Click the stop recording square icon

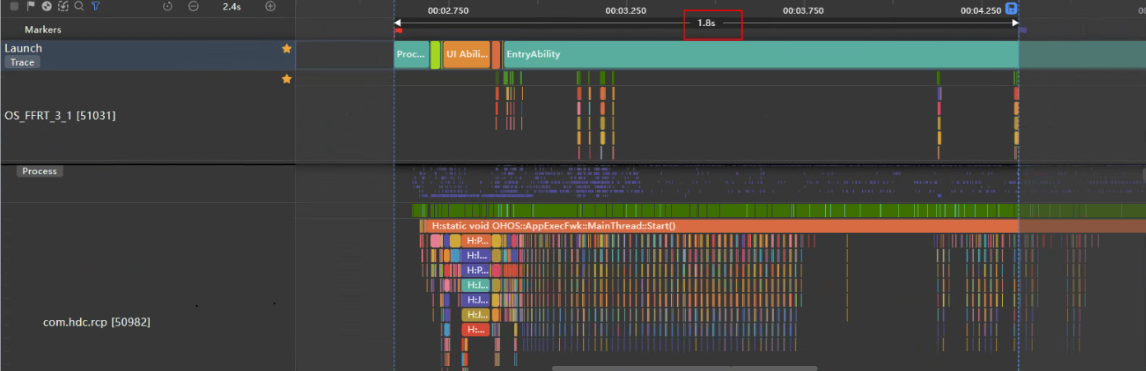click(x=15, y=6)
